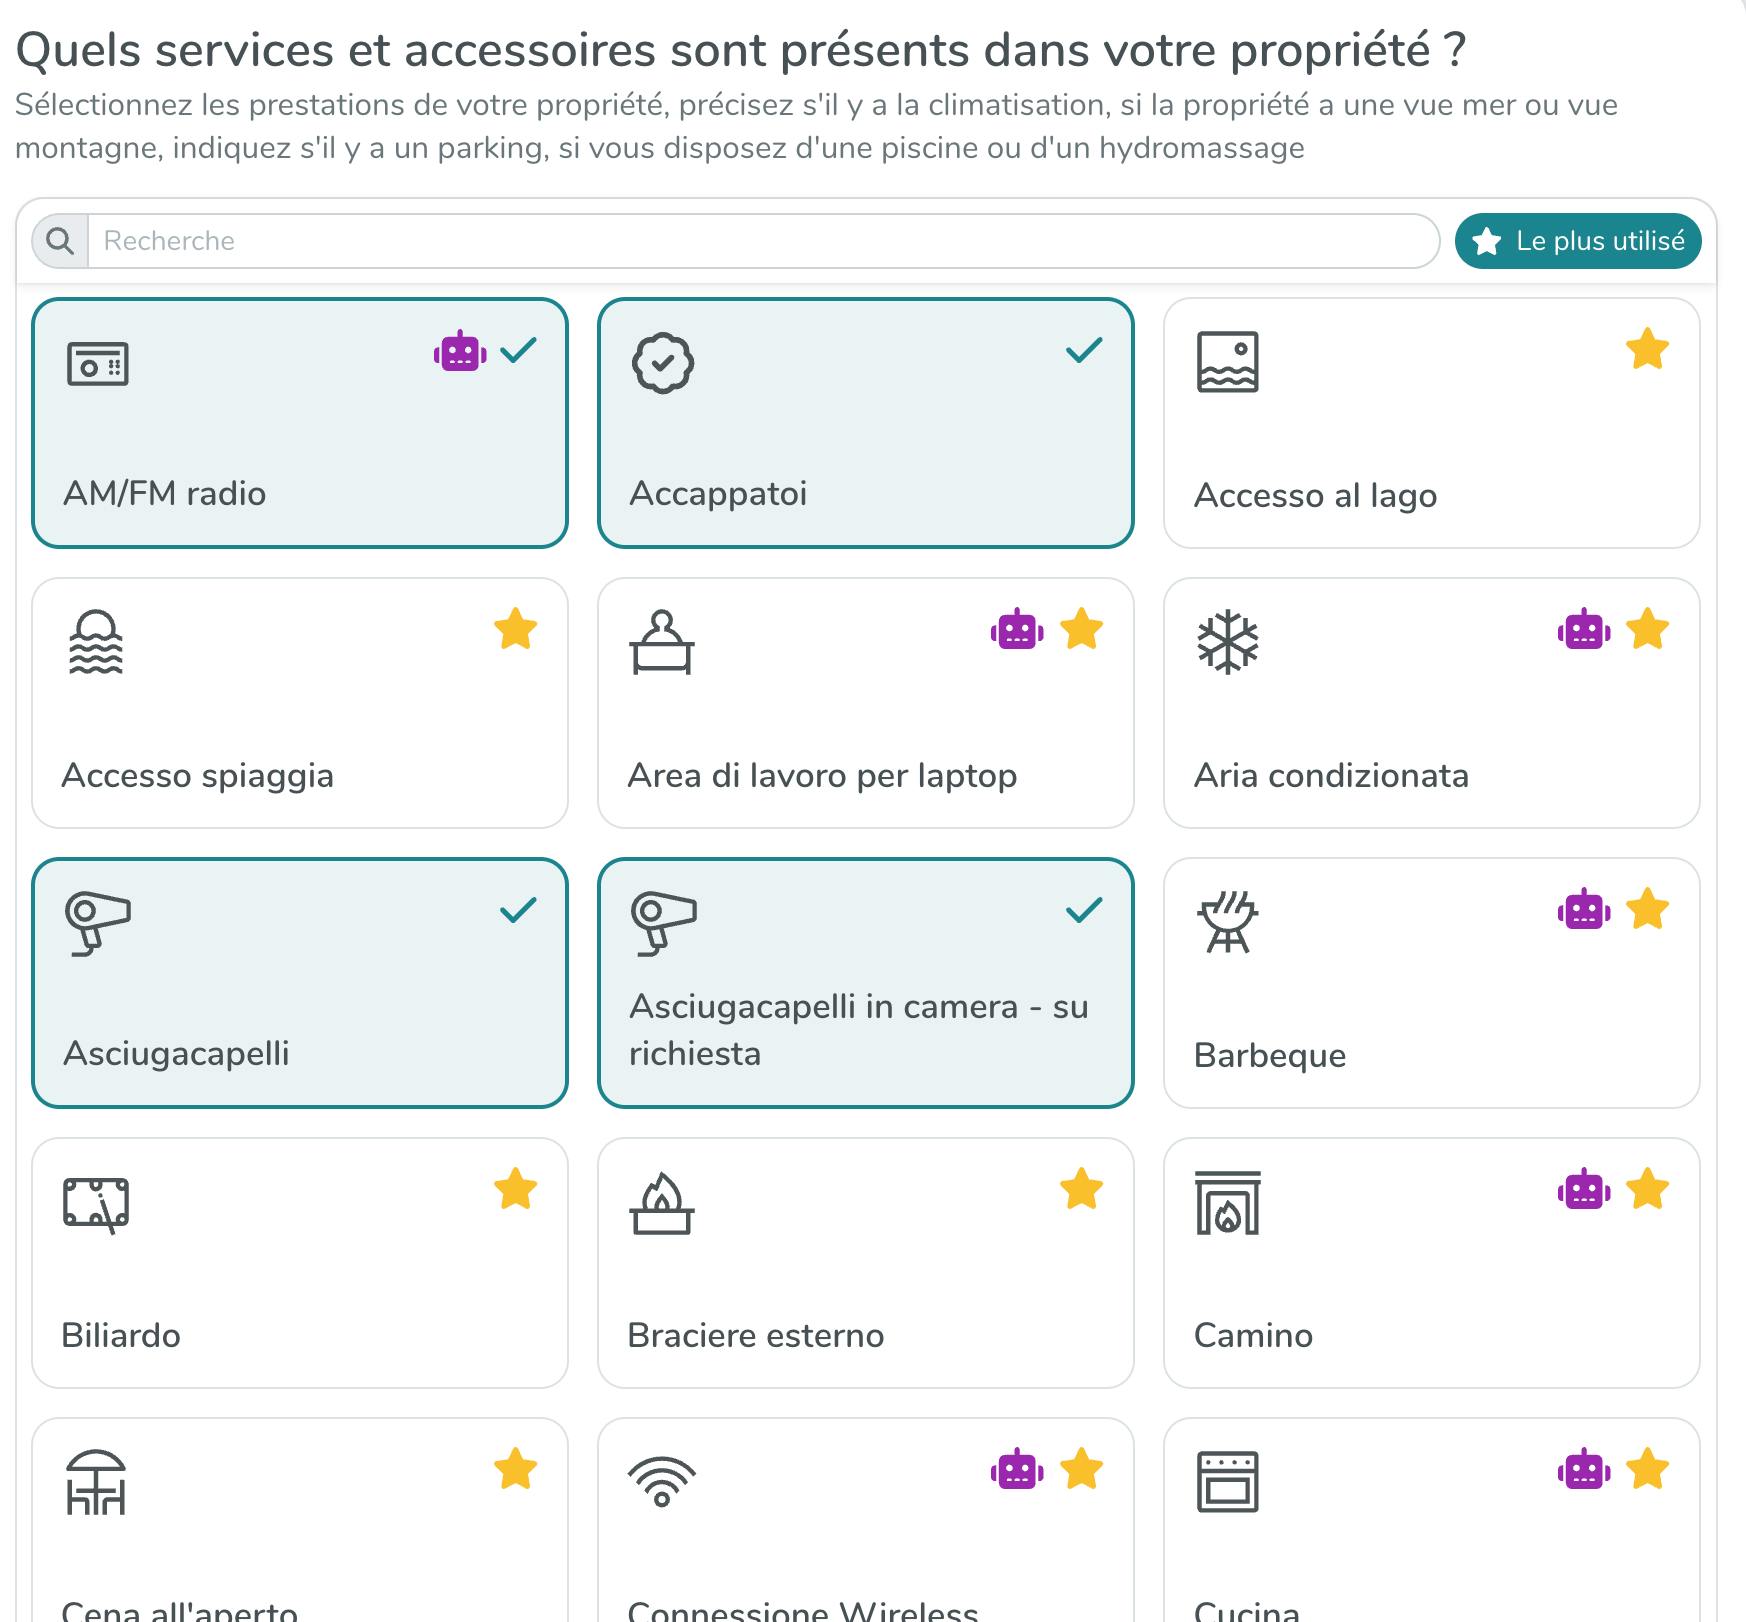Click the oven icon on Cucina card
This screenshot has height=1622, width=1746.
1227,1482
